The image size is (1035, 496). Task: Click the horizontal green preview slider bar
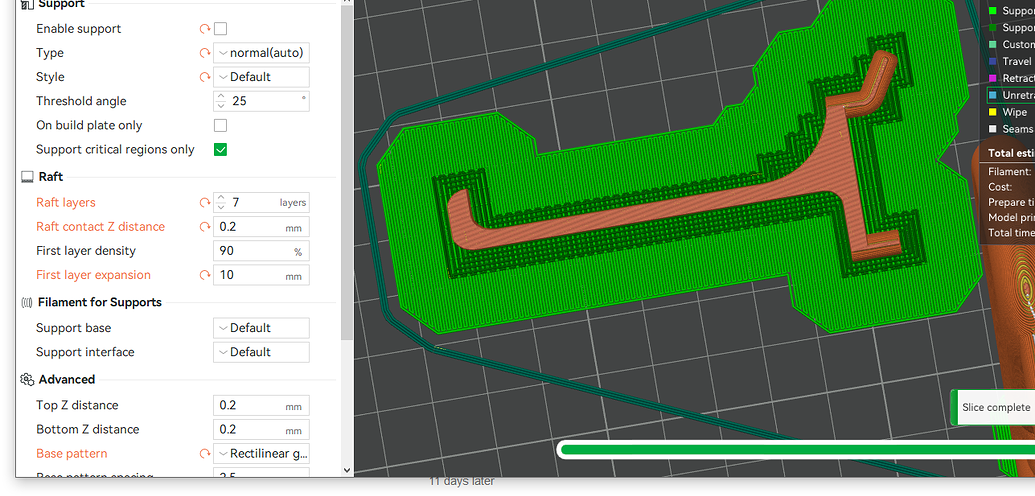point(795,450)
